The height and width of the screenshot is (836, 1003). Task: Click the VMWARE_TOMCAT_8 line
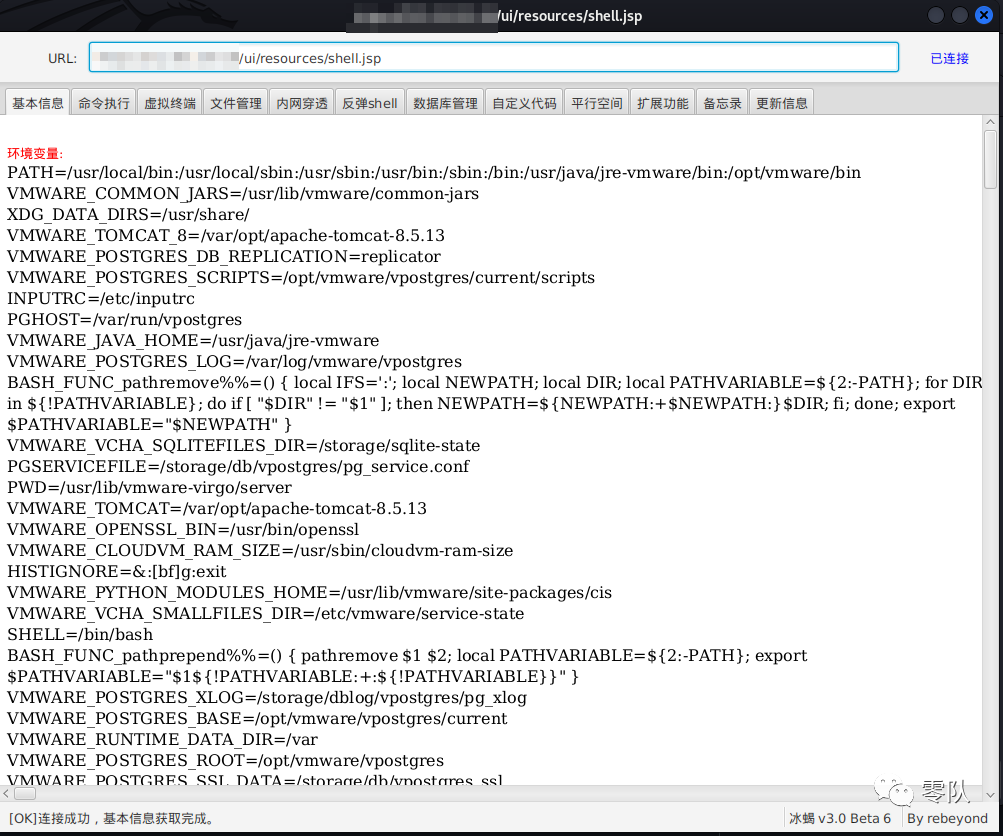coord(226,235)
